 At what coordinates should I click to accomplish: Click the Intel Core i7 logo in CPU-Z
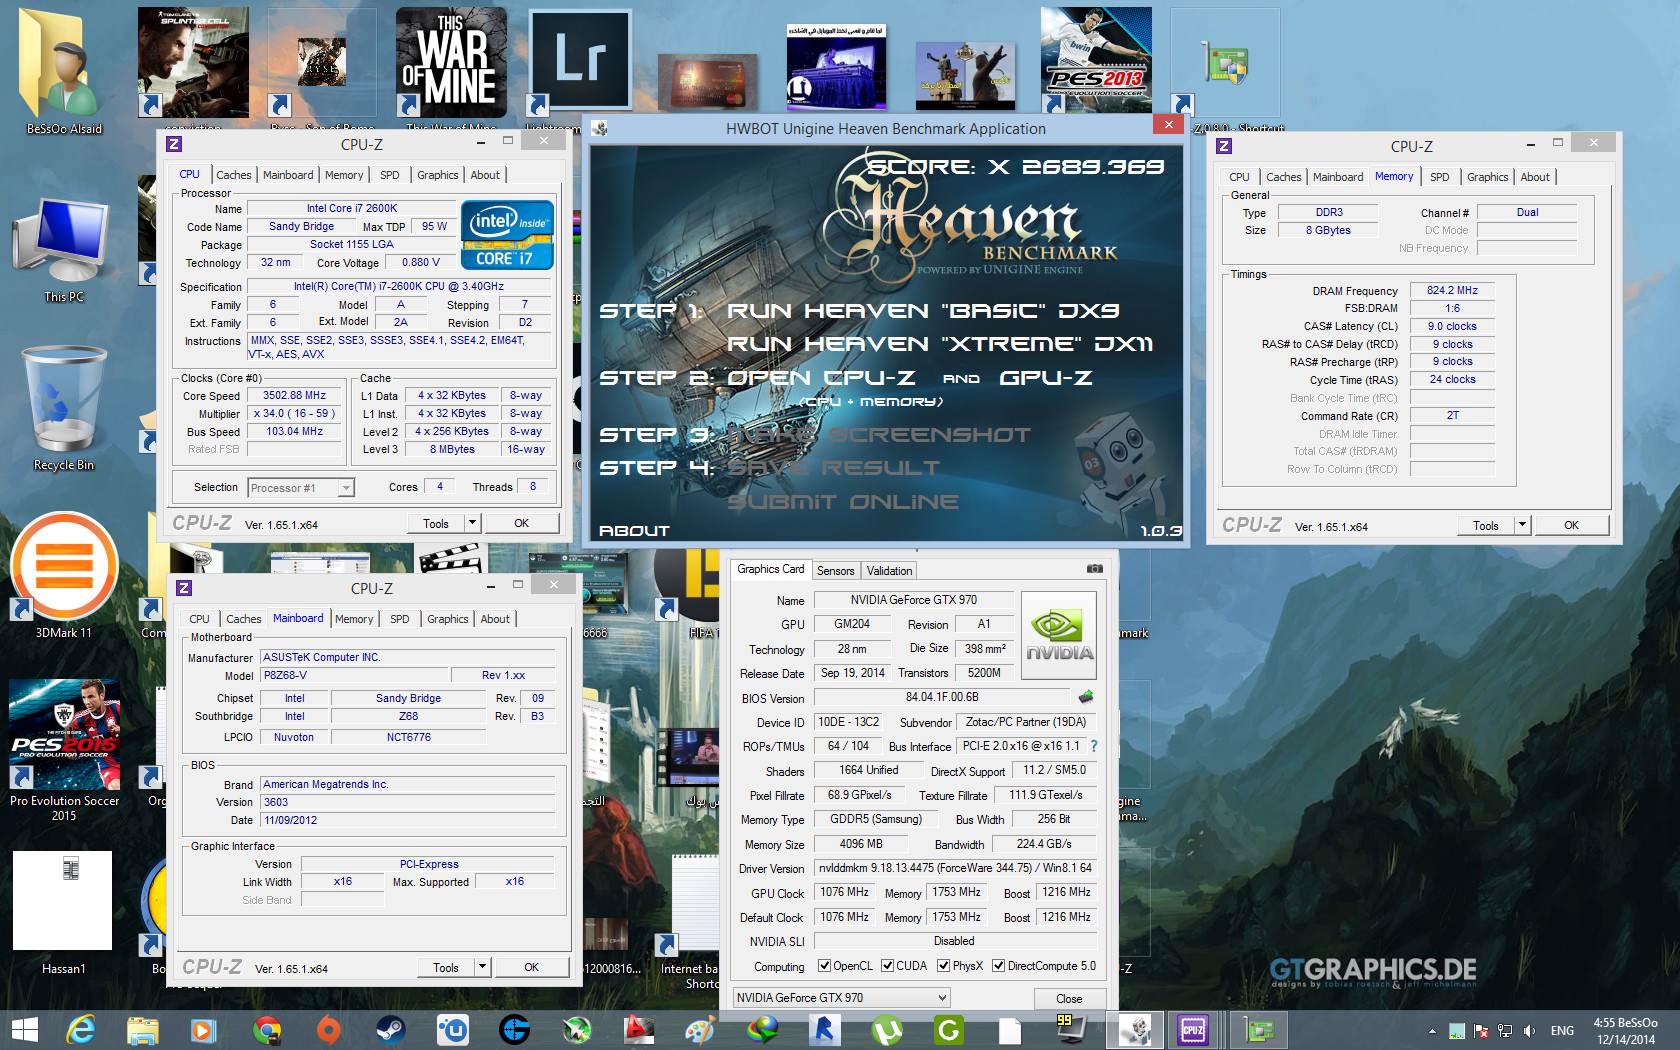507,235
